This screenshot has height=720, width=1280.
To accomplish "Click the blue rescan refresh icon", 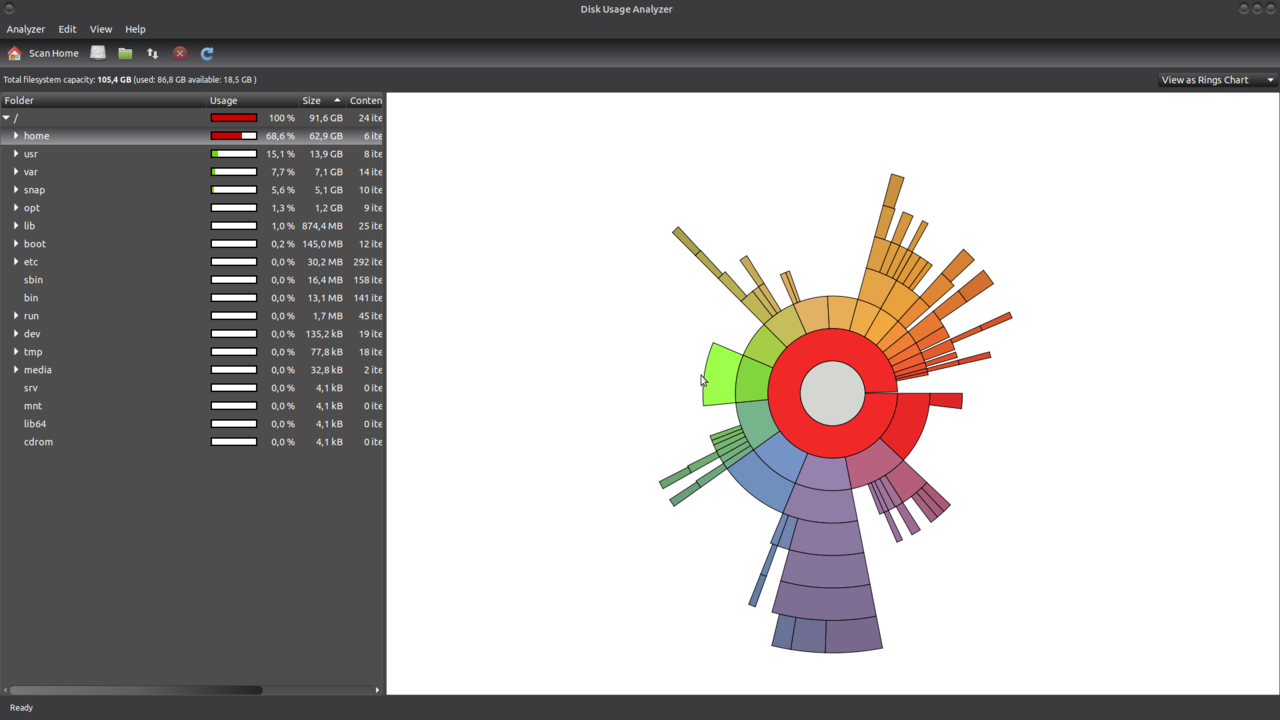I will [207, 53].
